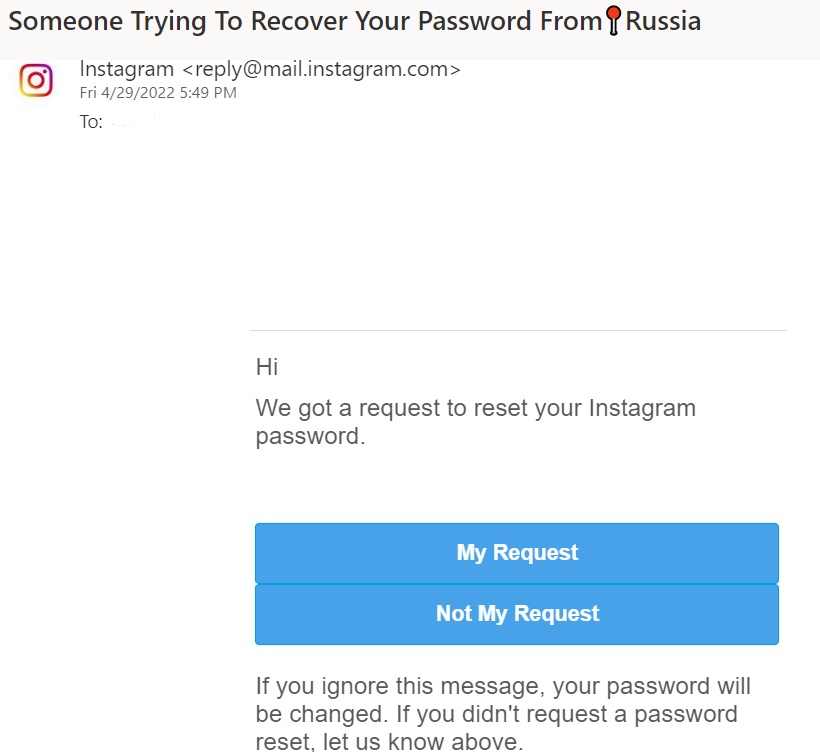Click the red pin emoji in subject

pyautogui.click(x=614, y=19)
